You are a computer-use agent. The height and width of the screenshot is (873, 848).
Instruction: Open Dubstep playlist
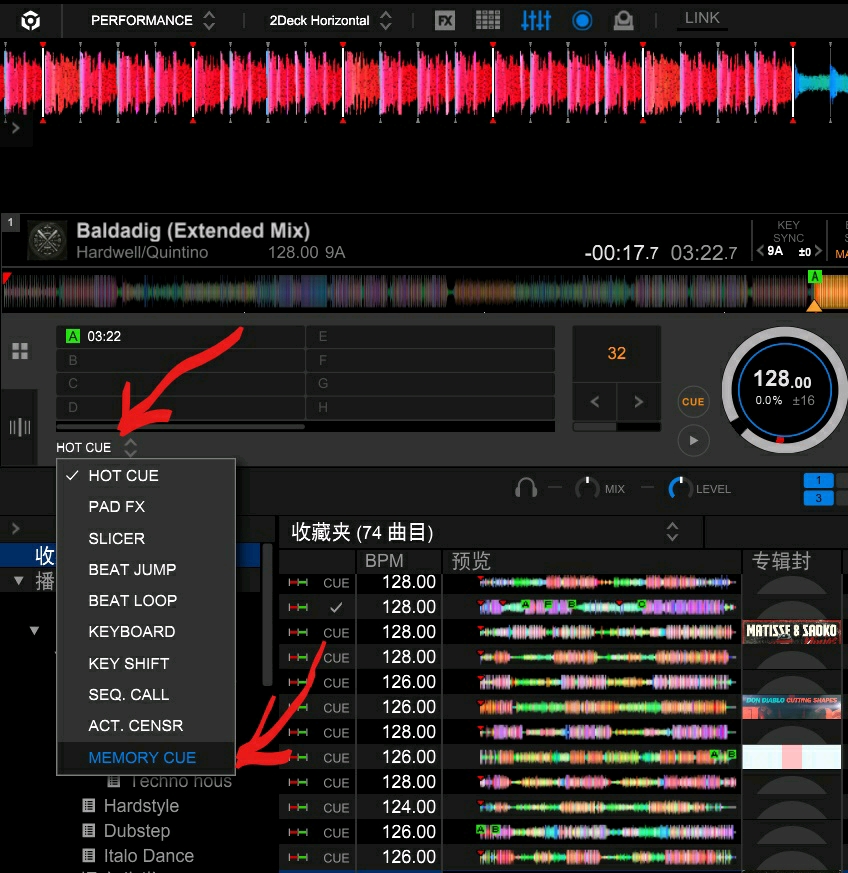pyautogui.click(x=137, y=831)
